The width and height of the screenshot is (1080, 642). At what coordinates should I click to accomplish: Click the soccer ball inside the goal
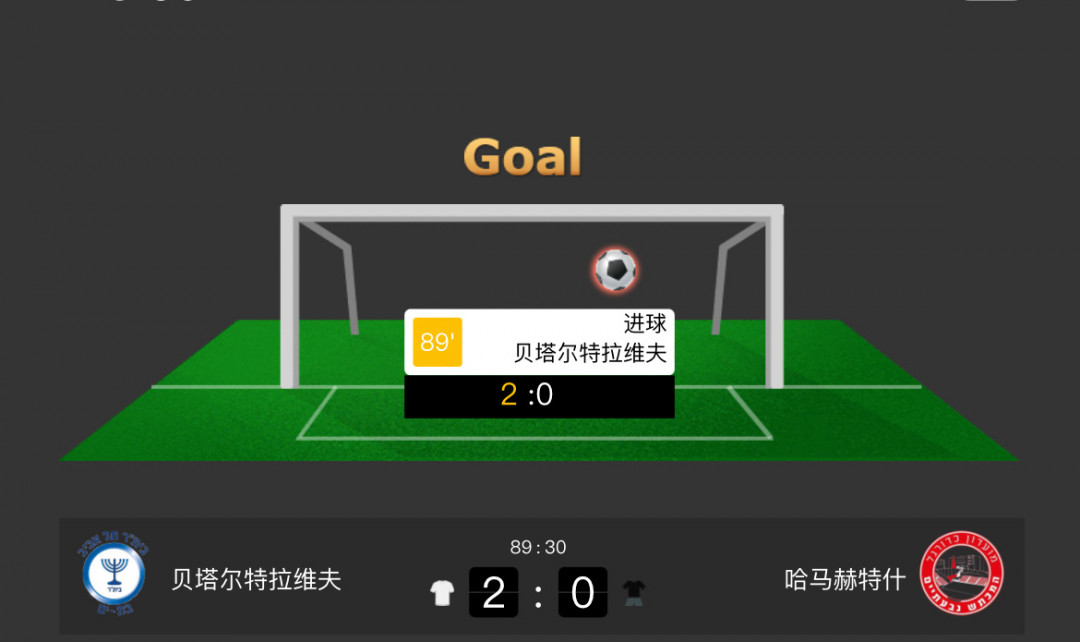[615, 269]
